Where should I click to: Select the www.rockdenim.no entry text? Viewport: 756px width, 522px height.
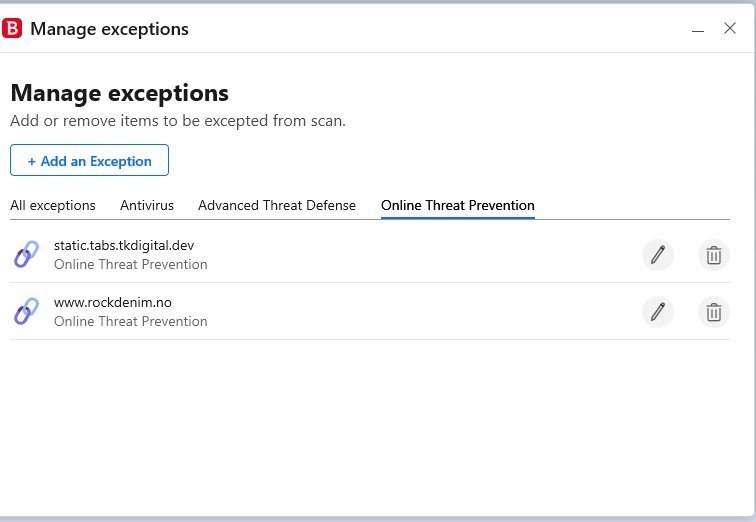[113, 302]
